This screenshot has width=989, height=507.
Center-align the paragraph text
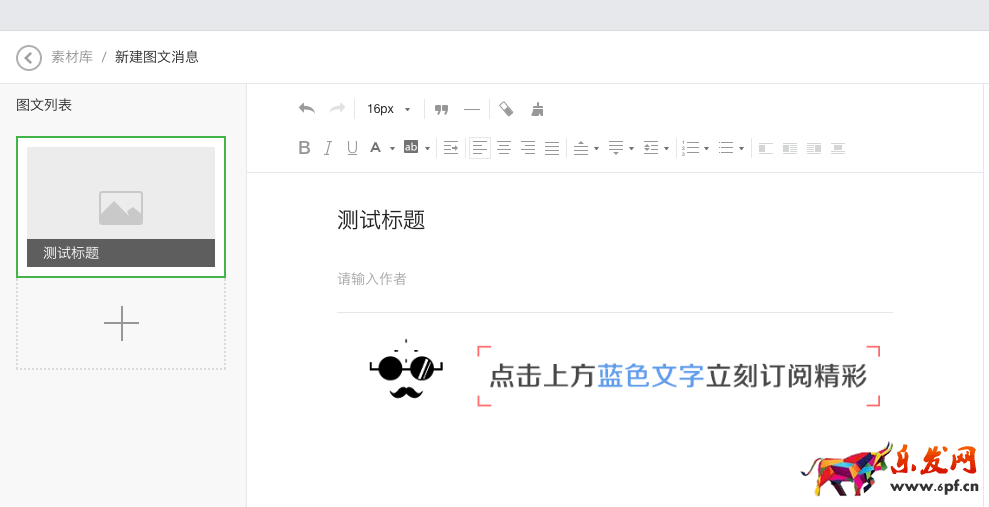coord(504,148)
